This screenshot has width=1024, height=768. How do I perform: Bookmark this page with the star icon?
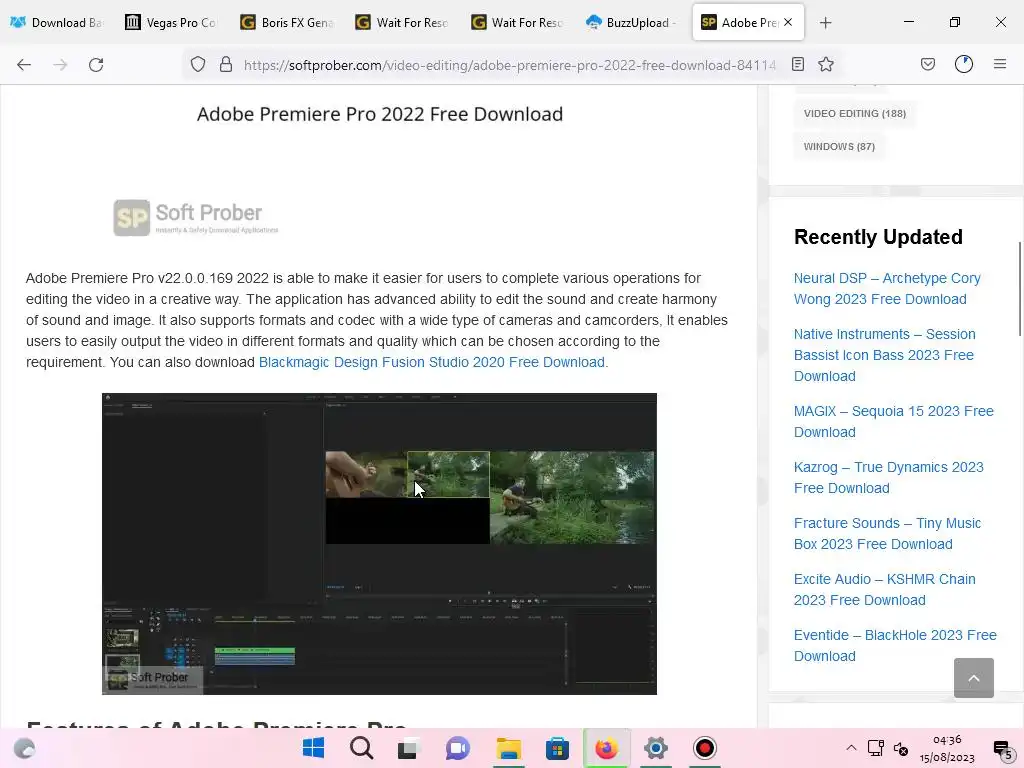click(825, 64)
